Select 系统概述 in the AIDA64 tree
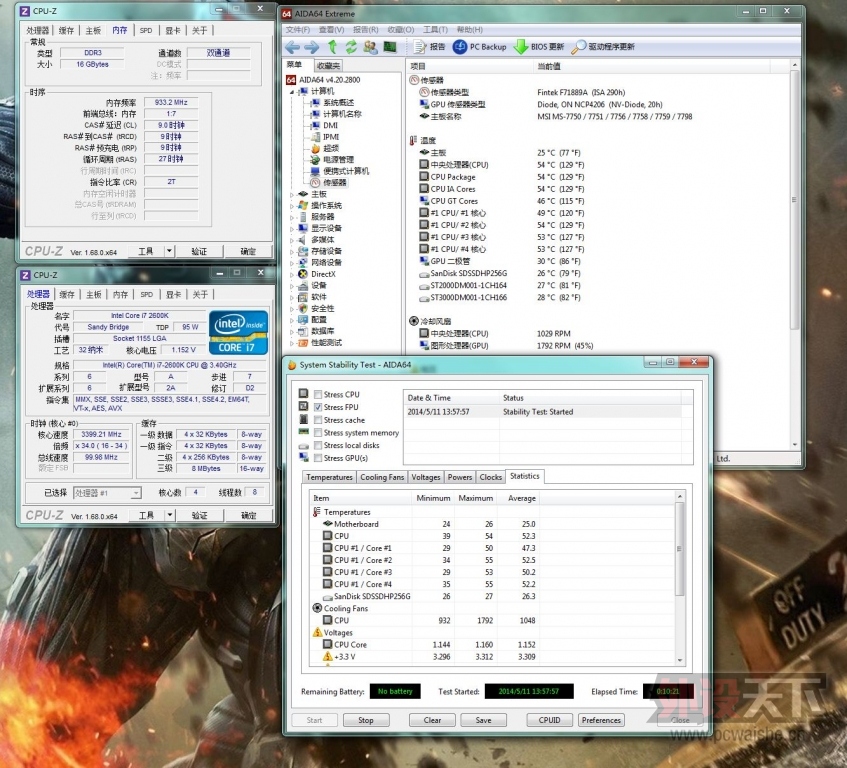Image resolution: width=847 pixels, height=768 pixels. tap(333, 103)
